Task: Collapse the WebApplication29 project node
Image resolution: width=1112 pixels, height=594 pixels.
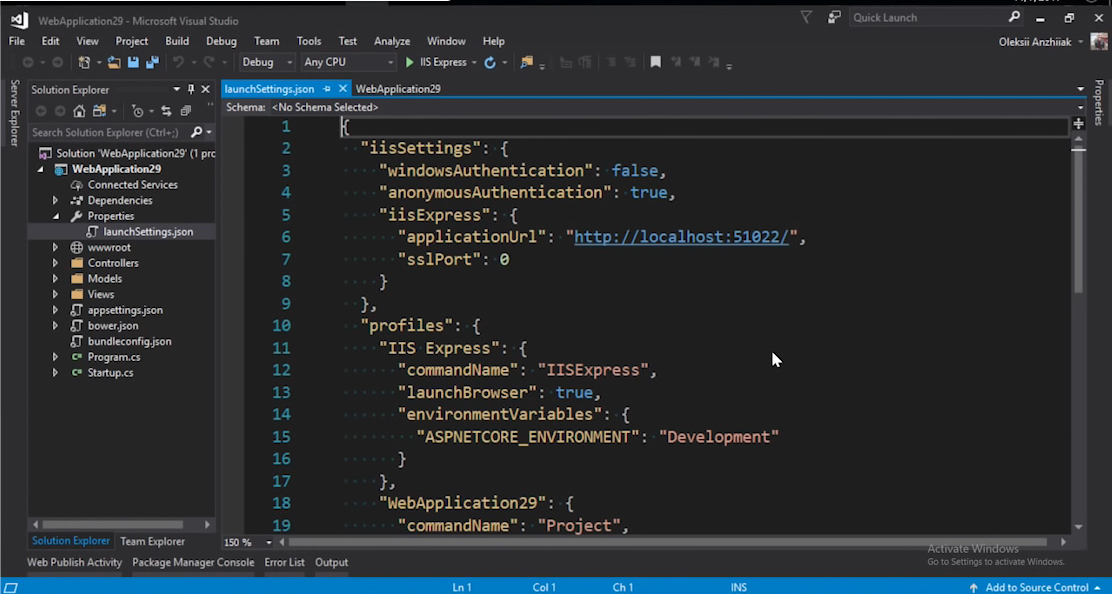Action: pos(40,169)
